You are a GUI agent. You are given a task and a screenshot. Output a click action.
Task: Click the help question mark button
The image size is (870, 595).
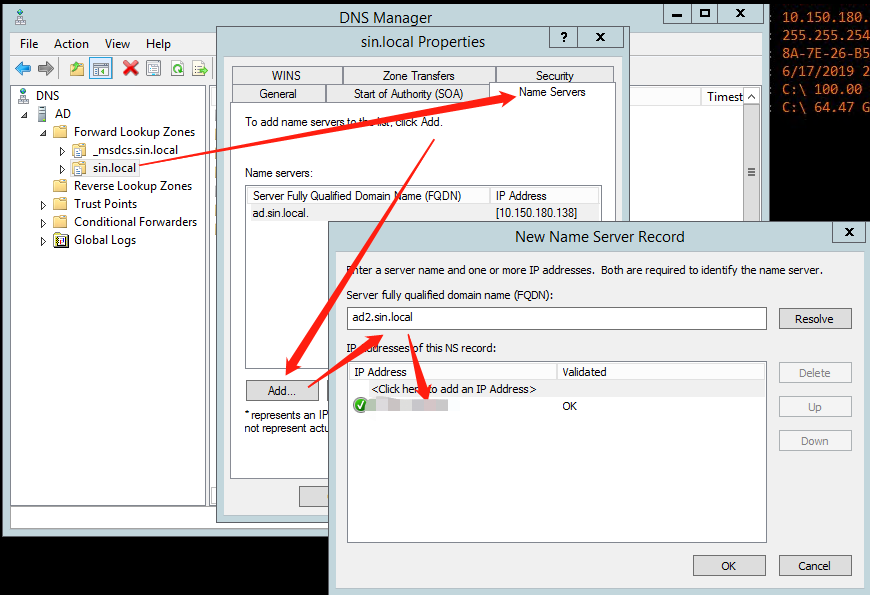click(564, 37)
